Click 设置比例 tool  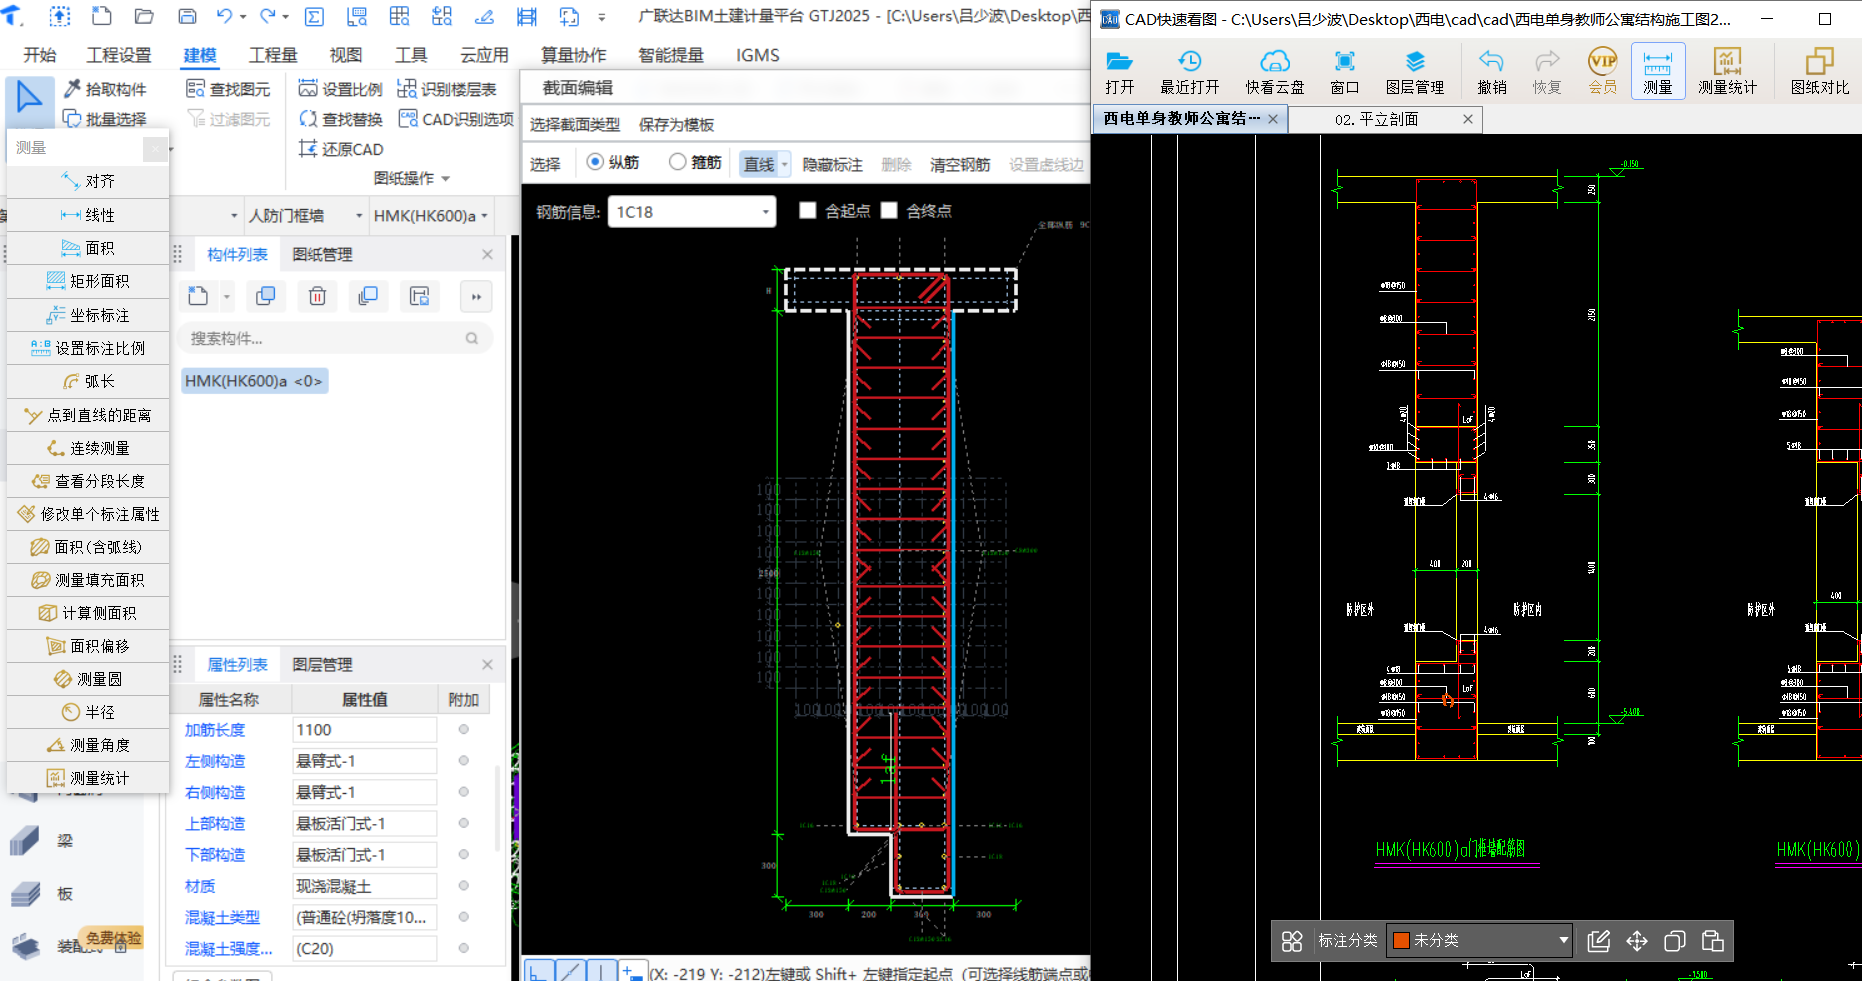point(341,89)
